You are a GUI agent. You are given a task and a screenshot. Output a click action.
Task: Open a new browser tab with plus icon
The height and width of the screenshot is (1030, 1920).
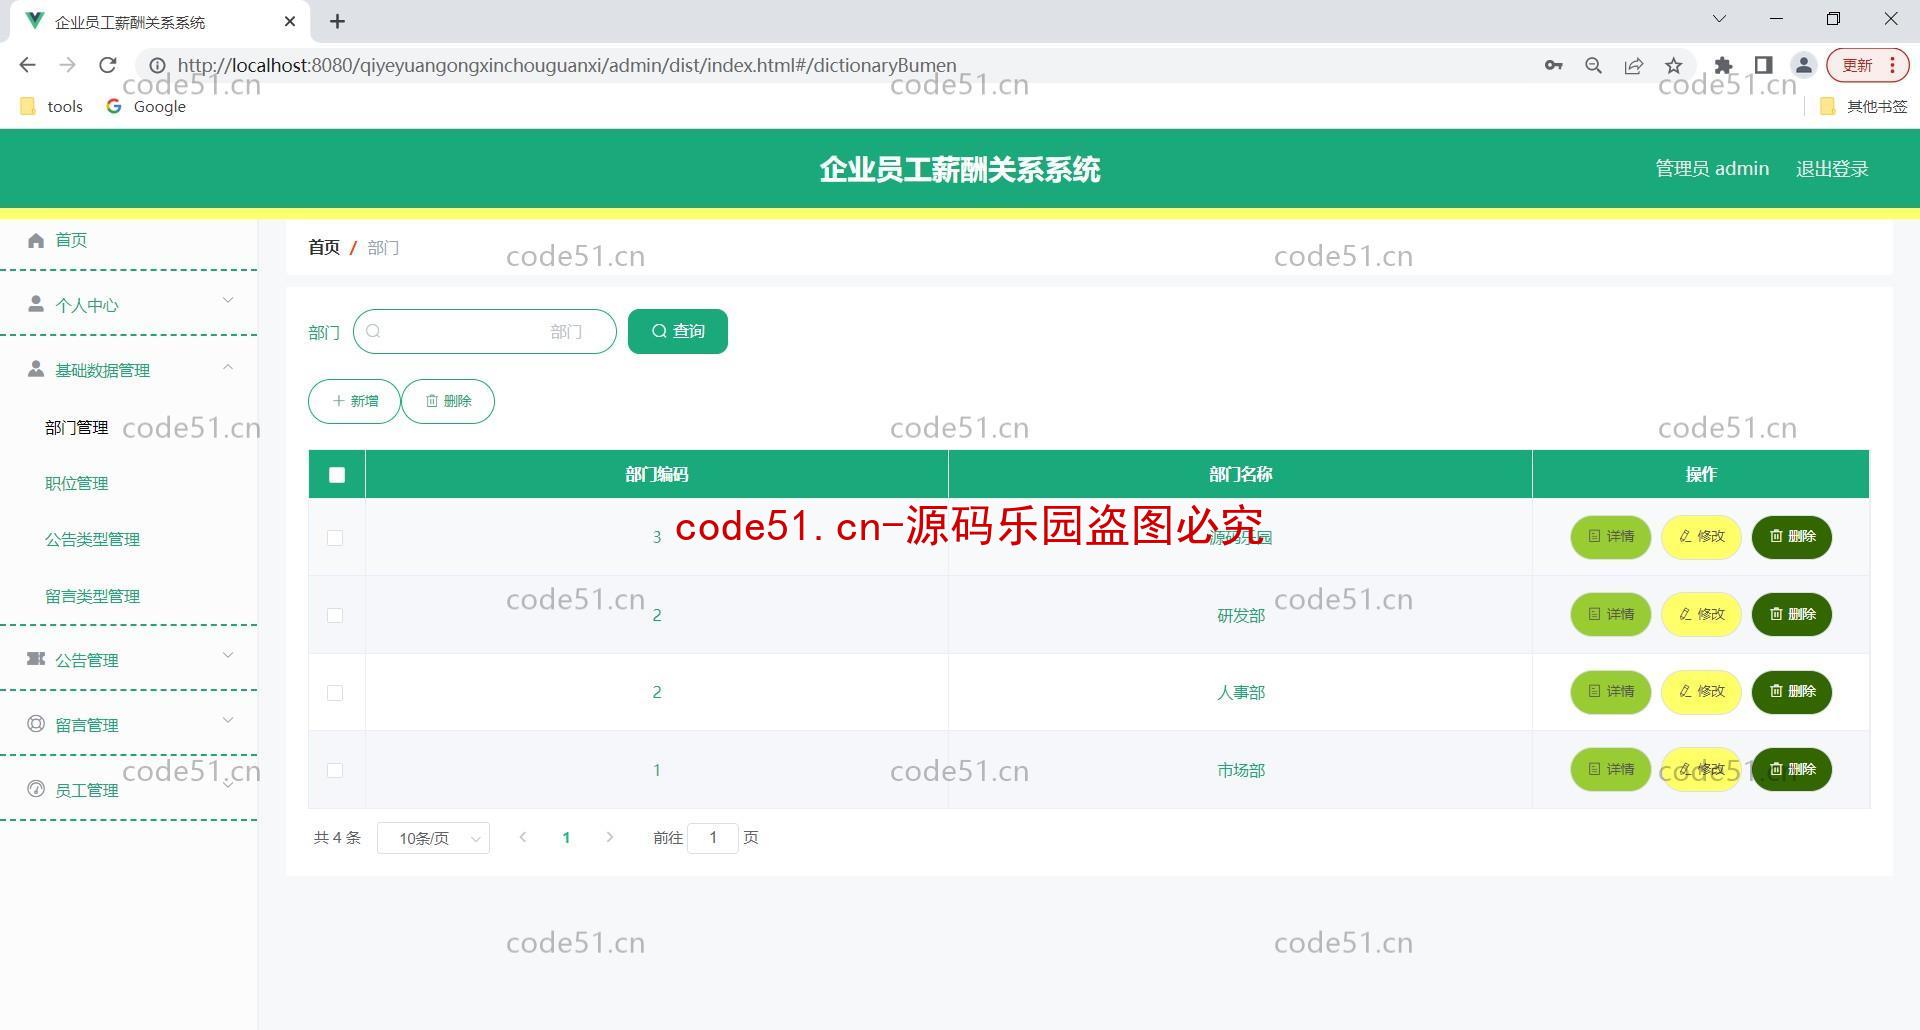(x=338, y=21)
